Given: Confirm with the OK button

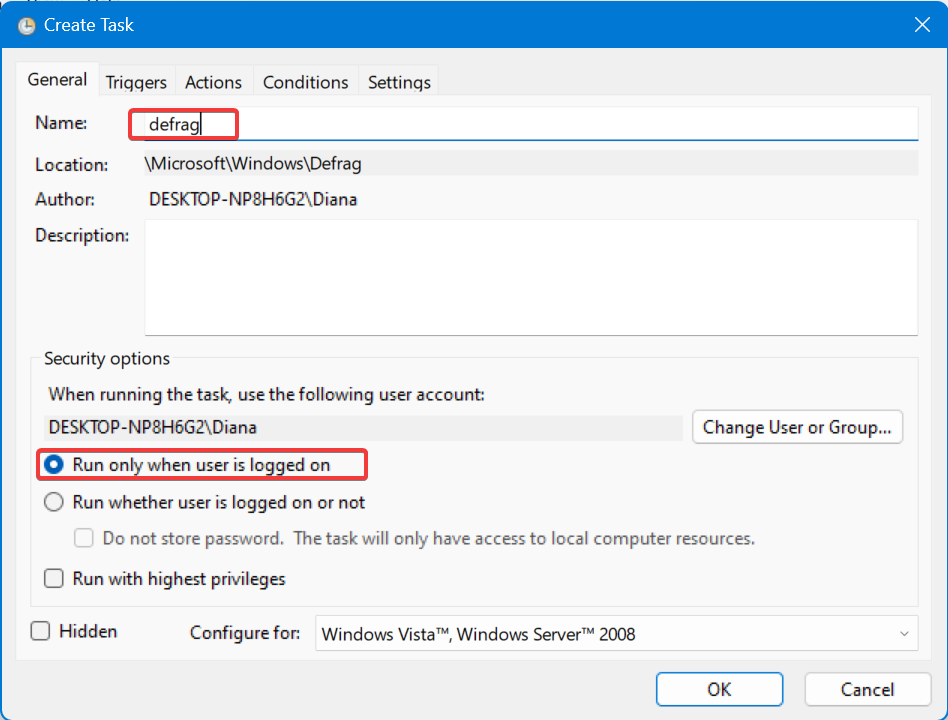Looking at the screenshot, I should click(719, 689).
